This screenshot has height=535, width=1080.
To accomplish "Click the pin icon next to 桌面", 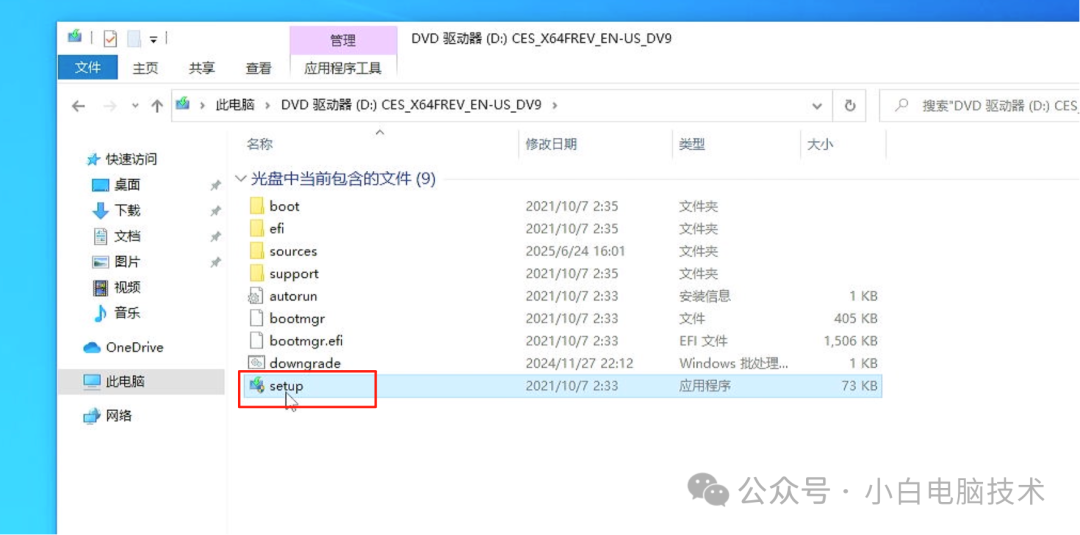I will [x=215, y=185].
